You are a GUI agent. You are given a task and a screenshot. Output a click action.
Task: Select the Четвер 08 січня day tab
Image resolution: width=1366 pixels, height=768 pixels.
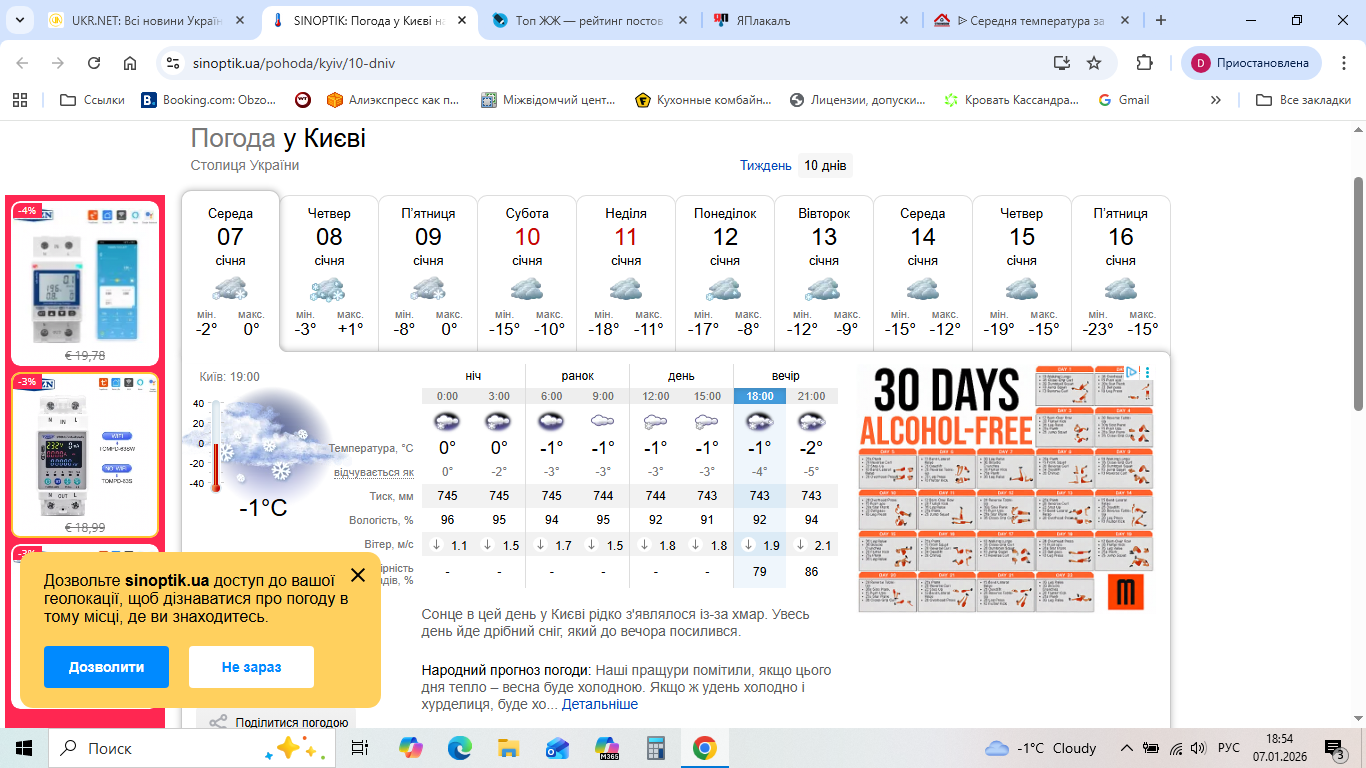(x=329, y=273)
